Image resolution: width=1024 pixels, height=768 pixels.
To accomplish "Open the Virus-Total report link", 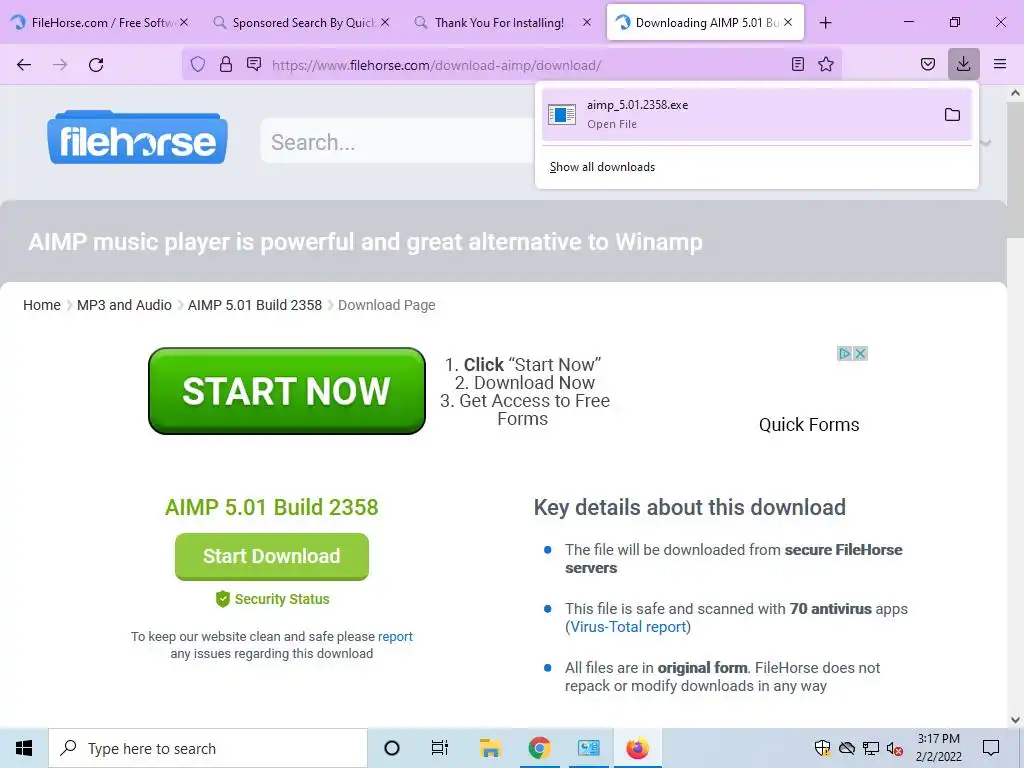I will pyautogui.click(x=628, y=627).
